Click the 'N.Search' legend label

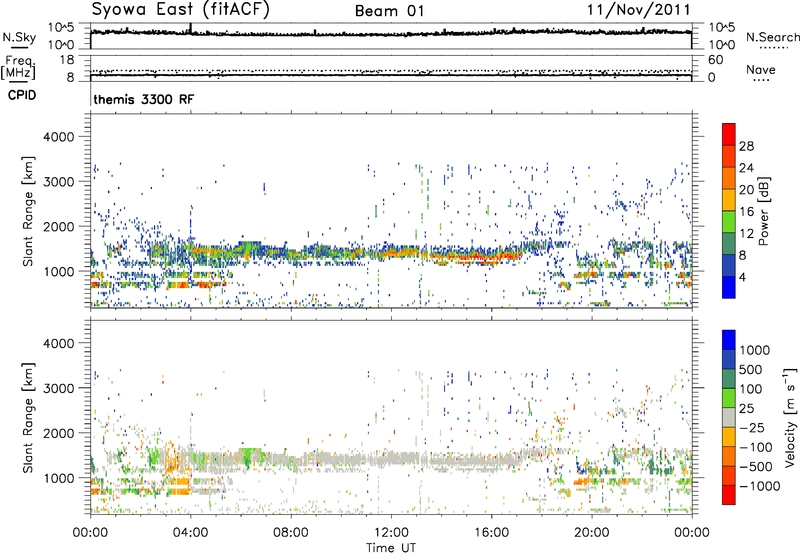pyautogui.click(x=773, y=37)
